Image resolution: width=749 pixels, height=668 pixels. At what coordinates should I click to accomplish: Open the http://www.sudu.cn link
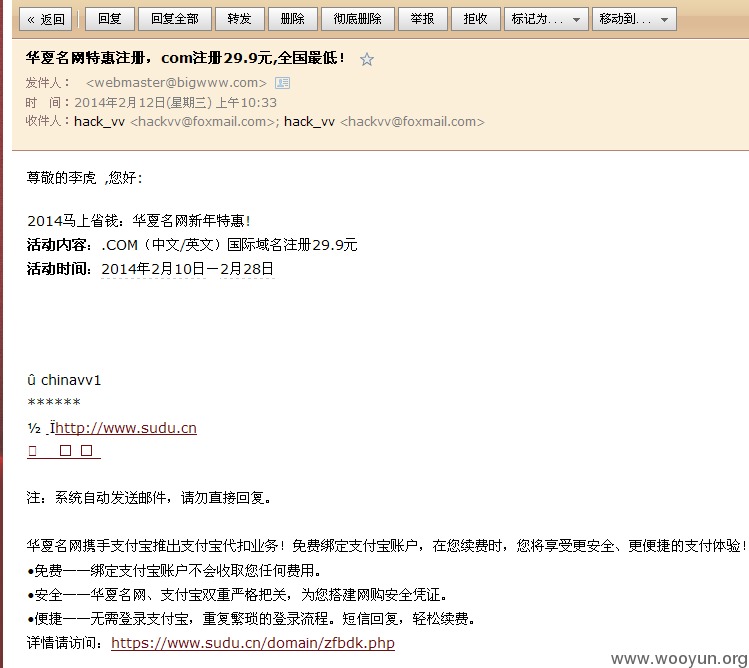click(126, 428)
